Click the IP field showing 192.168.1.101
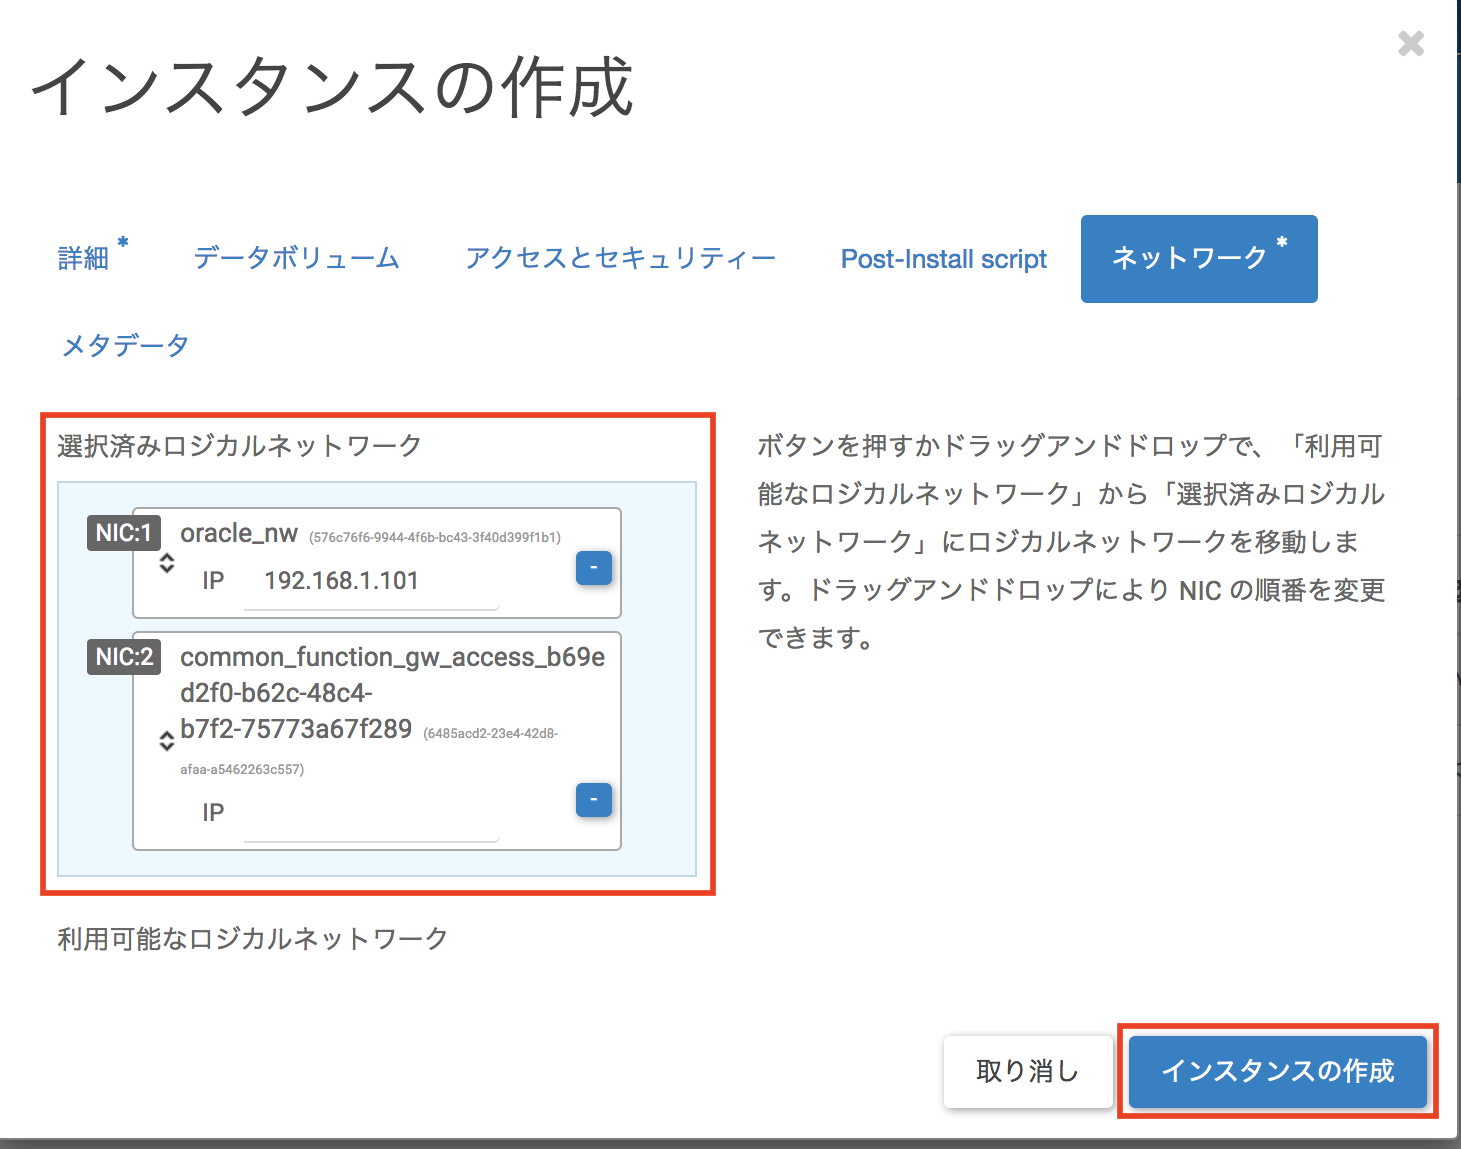The width and height of the screenshot is (1461, 1149). pyautogui.click(x=370, y=581)
